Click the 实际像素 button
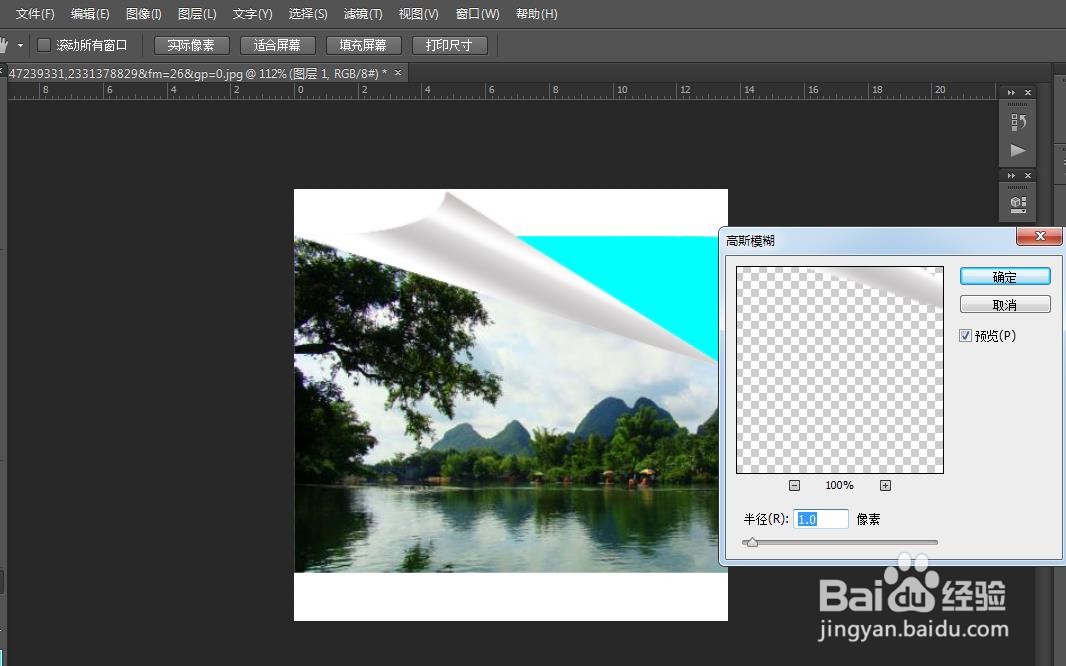Viewport: 1066px width, 666px height. click(x=191, y=46)
